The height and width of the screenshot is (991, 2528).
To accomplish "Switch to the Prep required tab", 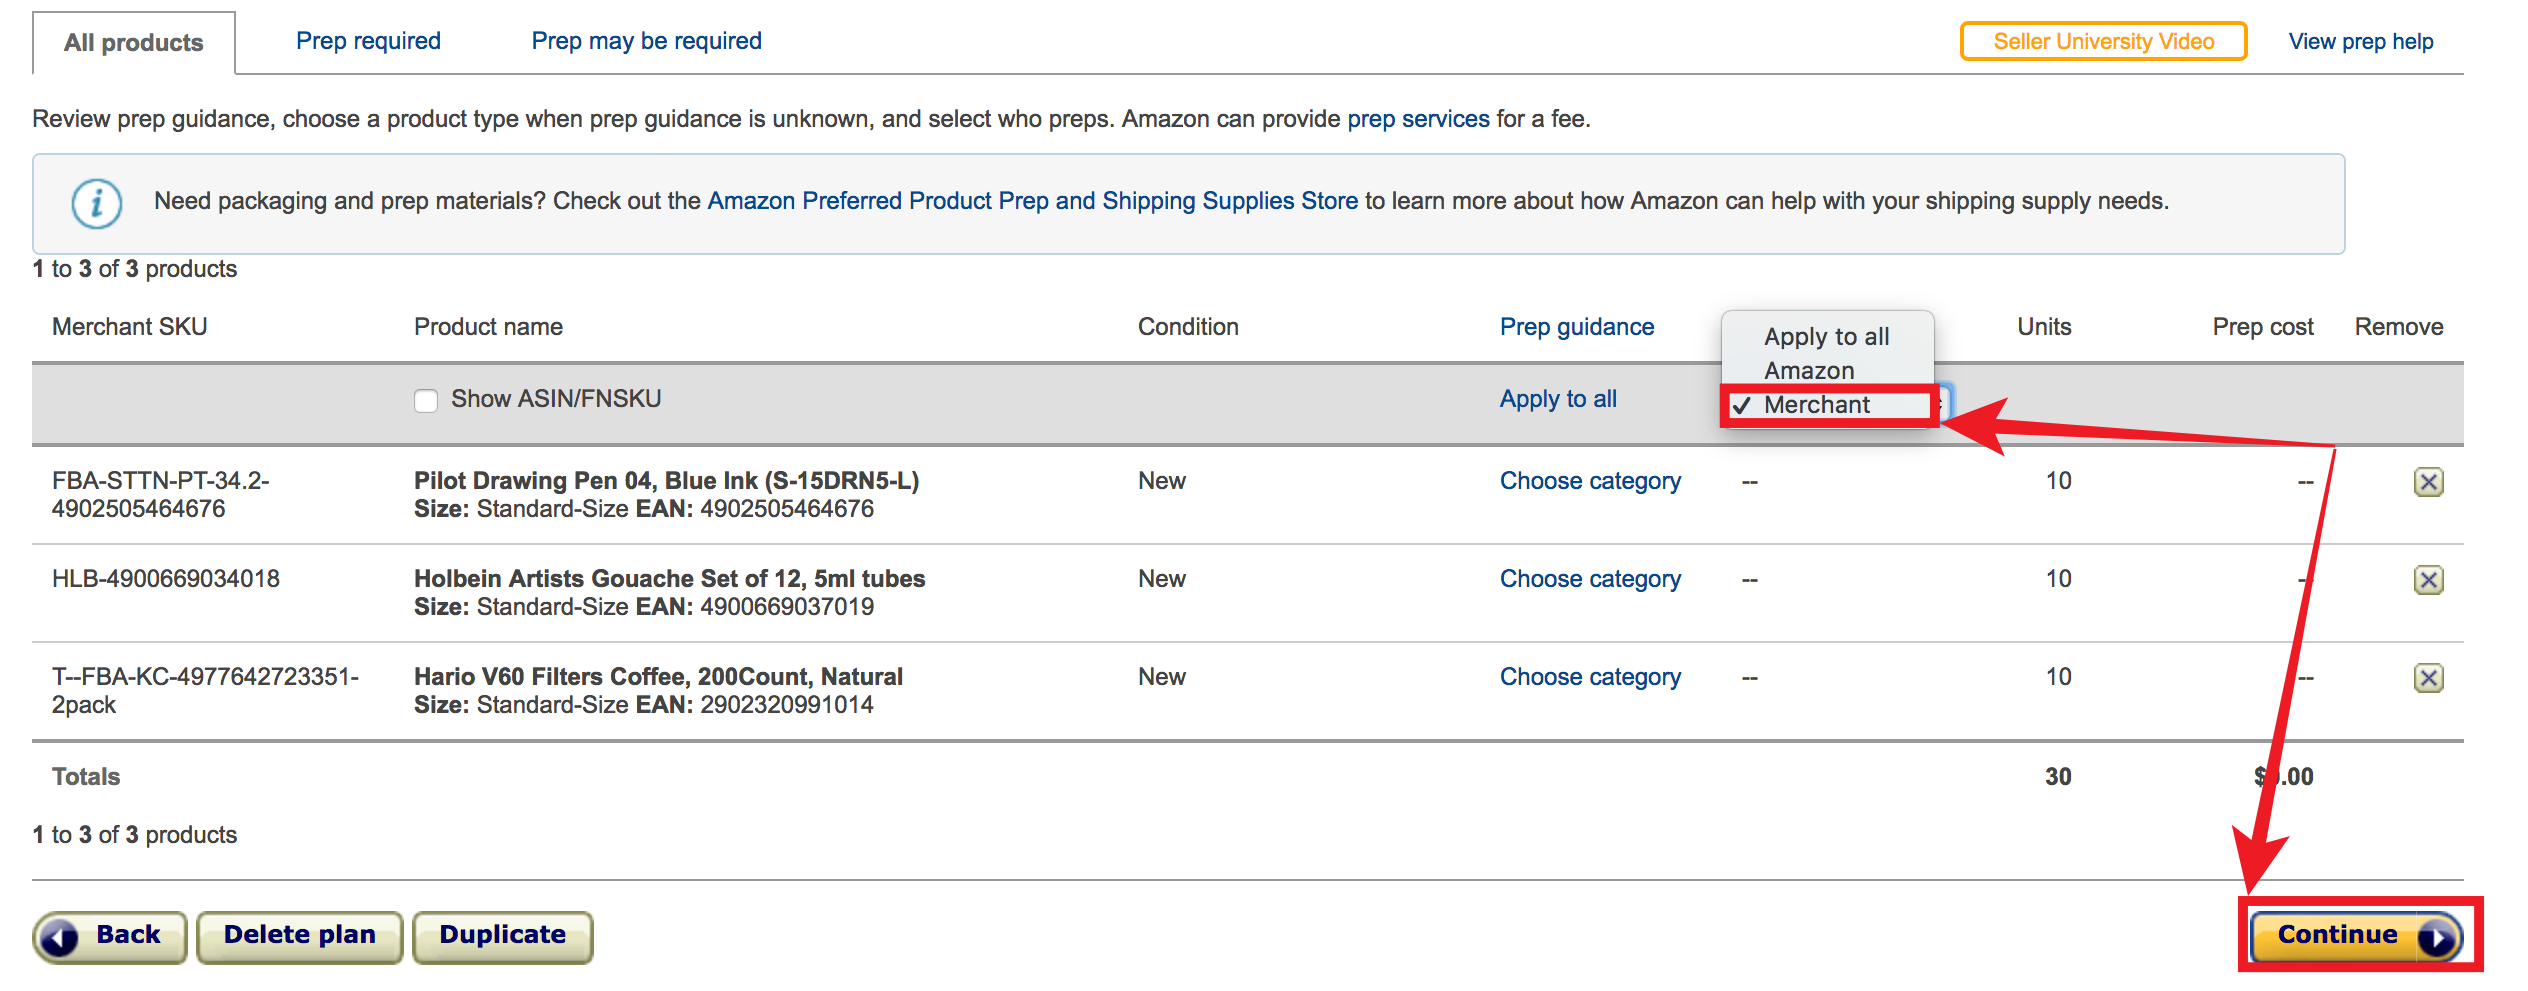I will coord(368,41).
